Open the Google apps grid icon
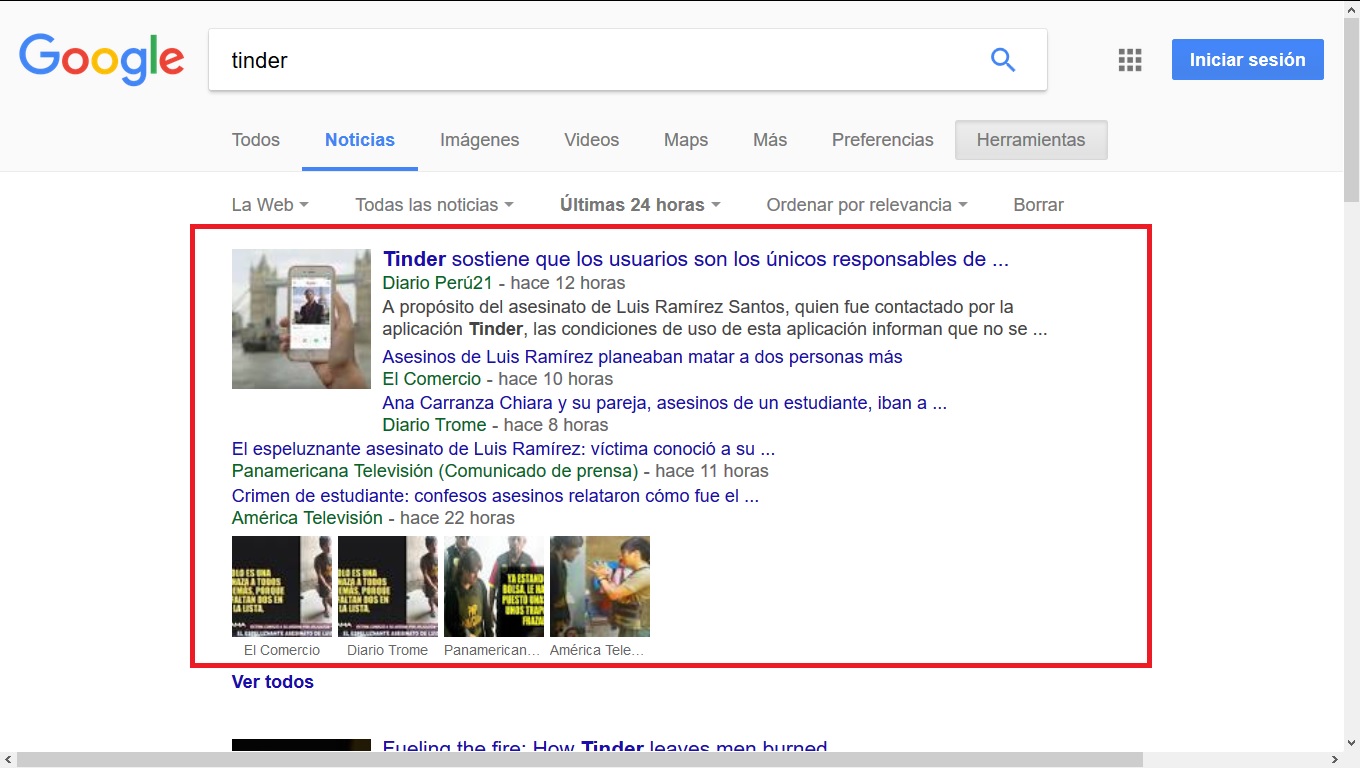The image size is (1360, 768). [x=1130, y=60]
